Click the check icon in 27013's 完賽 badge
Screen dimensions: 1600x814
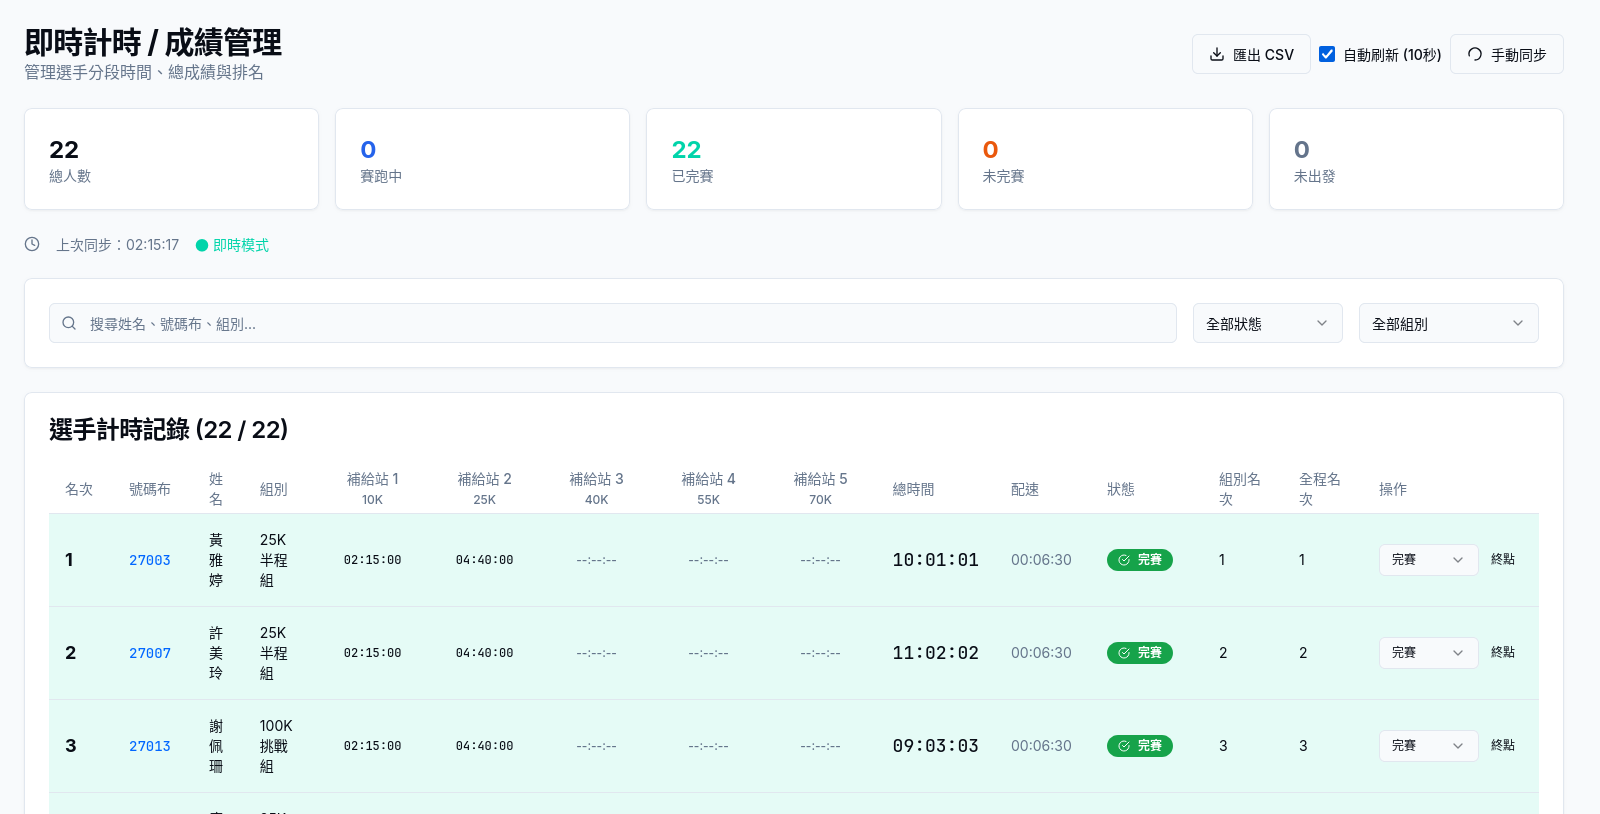click(1124, 746)
